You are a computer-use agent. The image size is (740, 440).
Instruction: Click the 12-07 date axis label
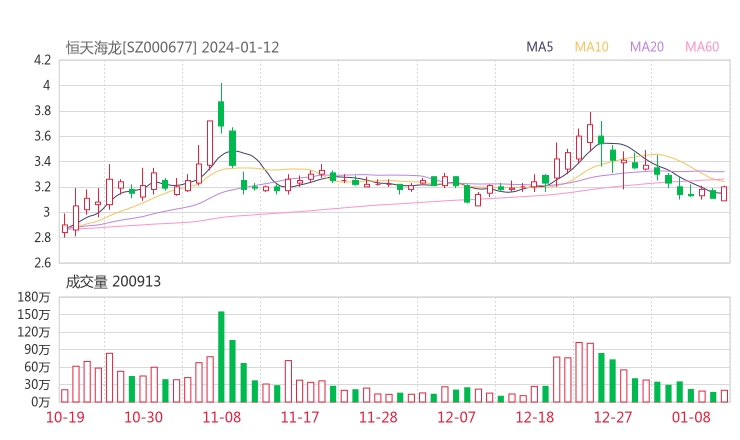(x=456, y=417)
